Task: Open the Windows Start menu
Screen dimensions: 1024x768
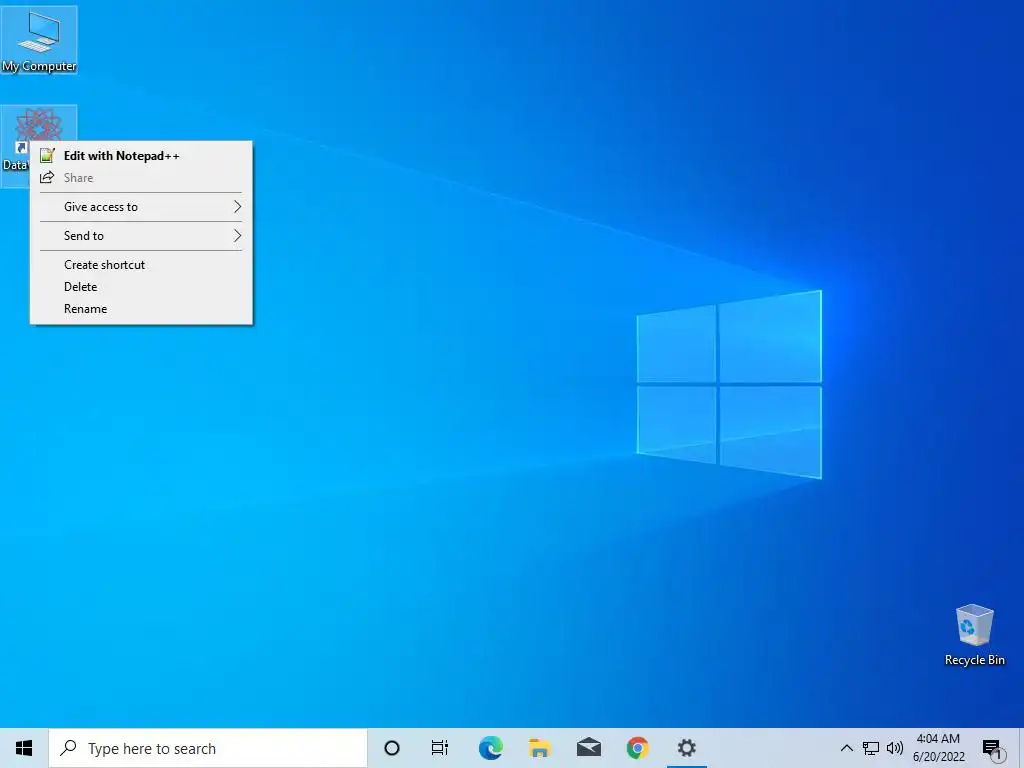Action: point(24,748)
